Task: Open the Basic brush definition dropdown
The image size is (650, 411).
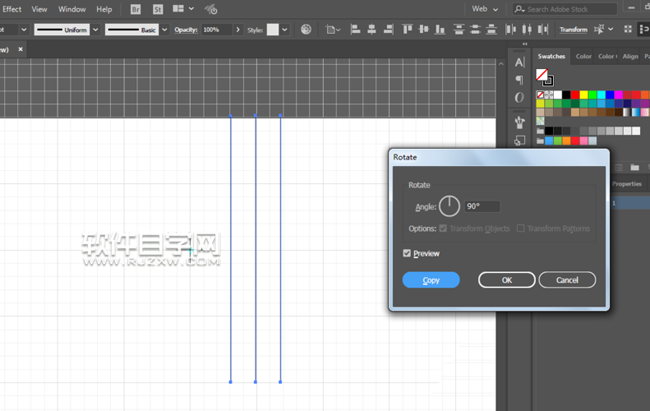Action: (x=166, y=30)
